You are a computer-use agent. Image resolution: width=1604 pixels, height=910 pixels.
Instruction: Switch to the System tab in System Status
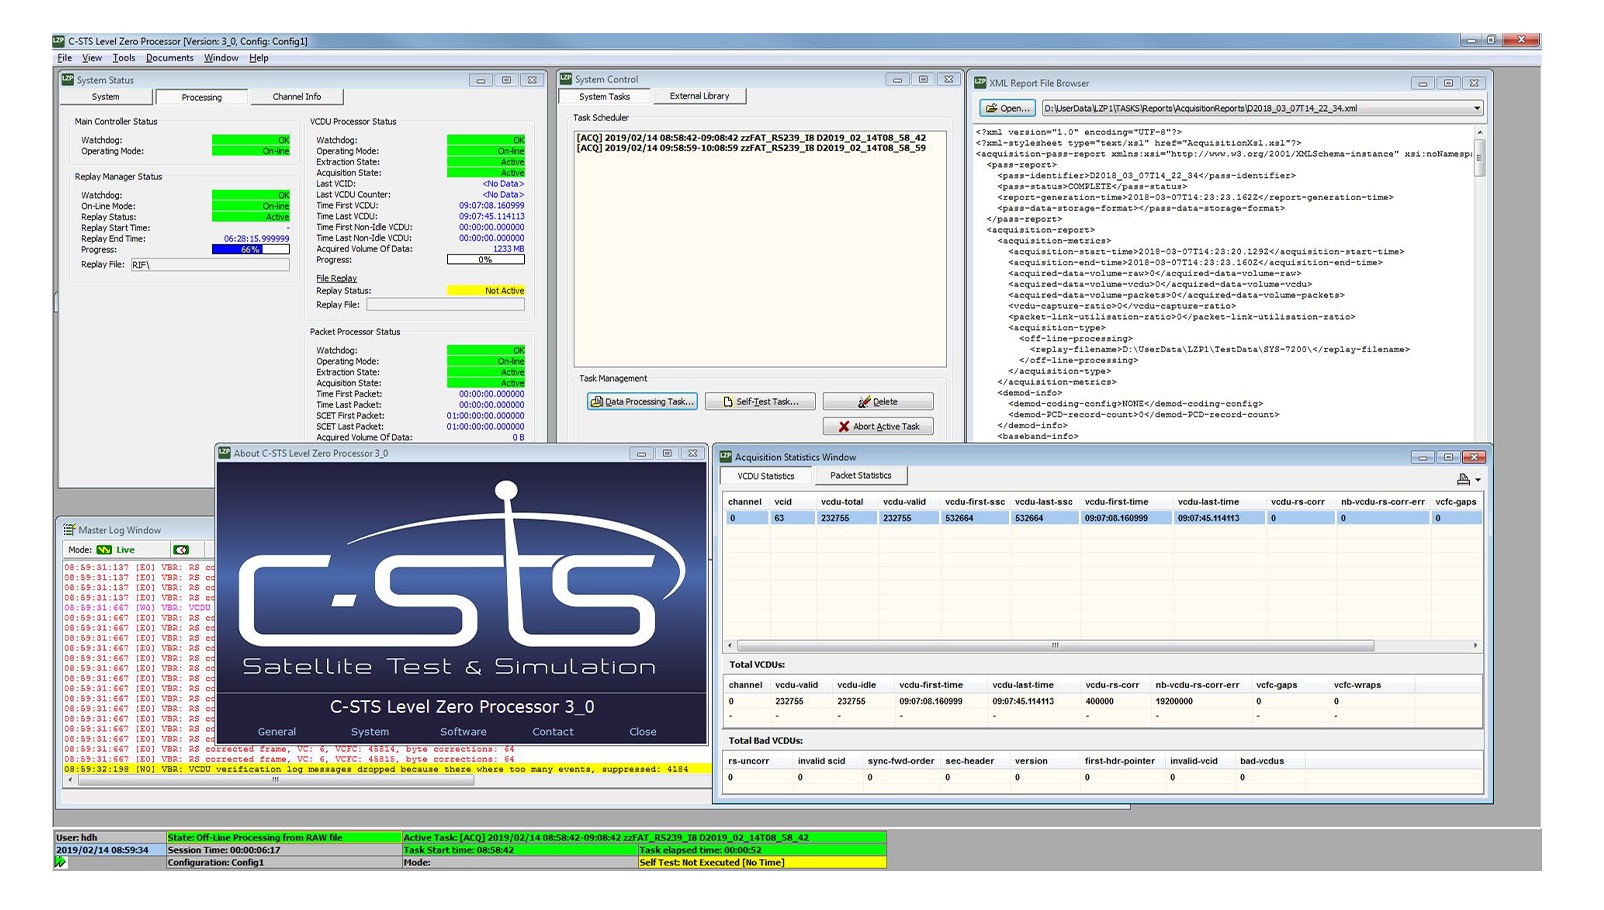click(106, 97)
